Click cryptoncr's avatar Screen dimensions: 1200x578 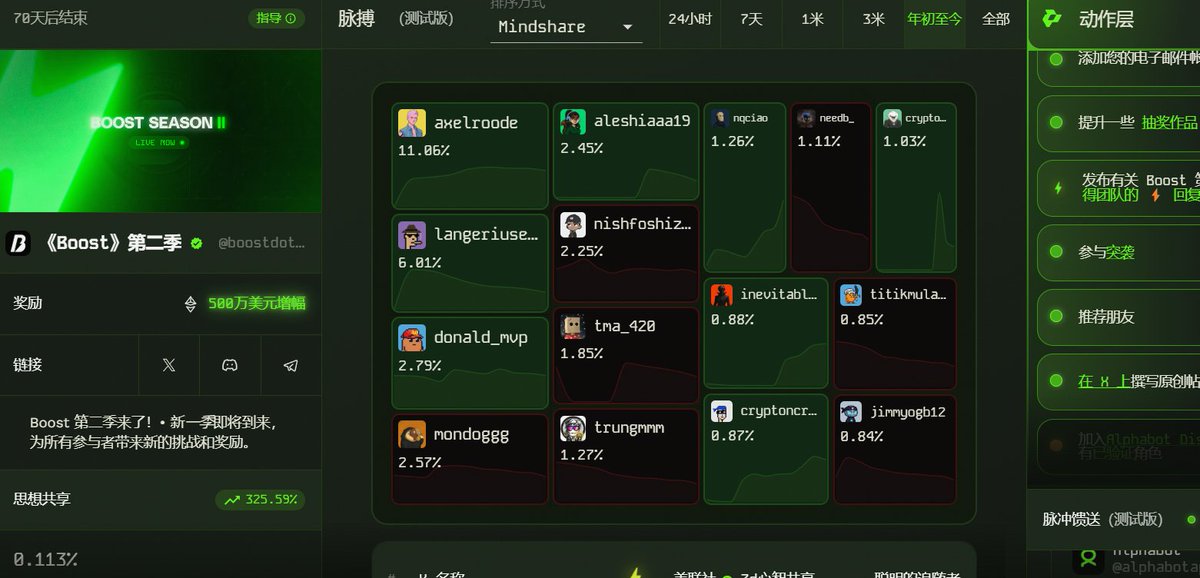pos(722,411)
